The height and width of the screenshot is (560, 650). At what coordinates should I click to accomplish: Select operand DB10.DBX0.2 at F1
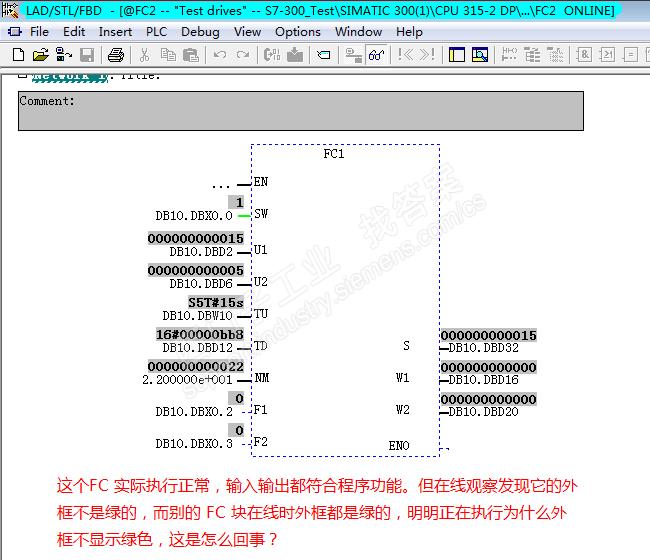coord(194,412)
